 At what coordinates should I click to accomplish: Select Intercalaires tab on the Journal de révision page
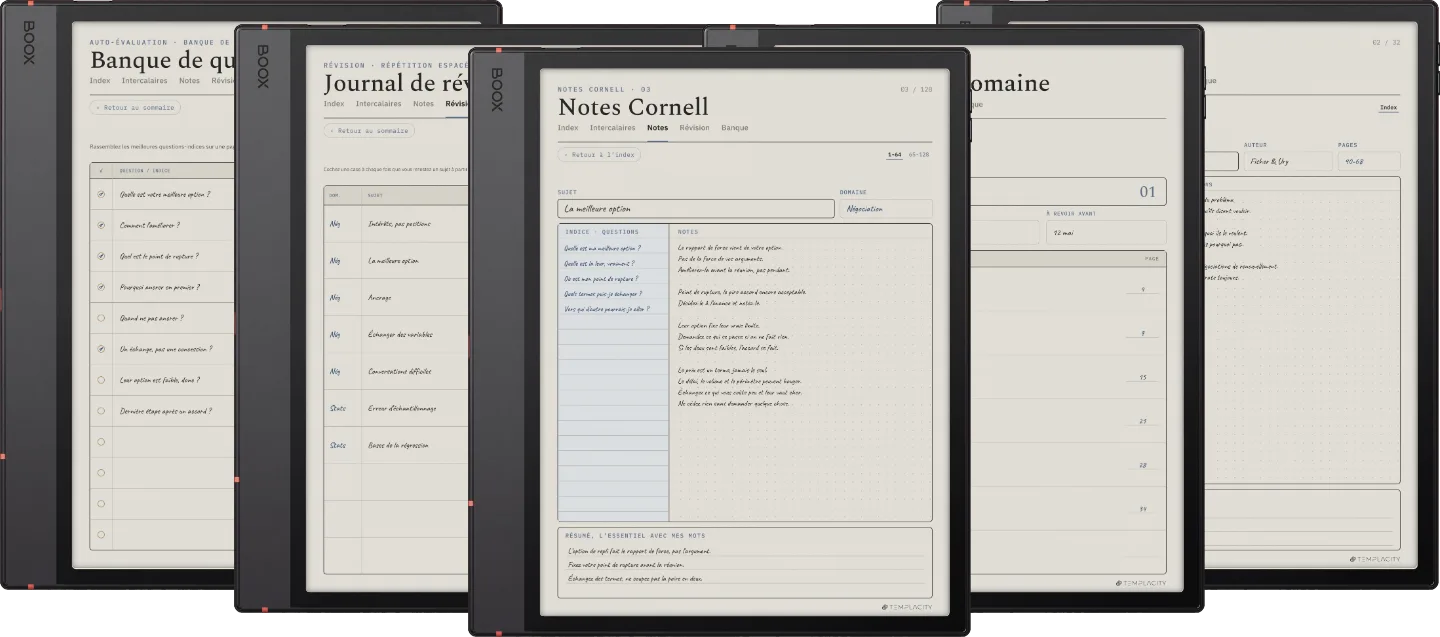coord(379,104)
